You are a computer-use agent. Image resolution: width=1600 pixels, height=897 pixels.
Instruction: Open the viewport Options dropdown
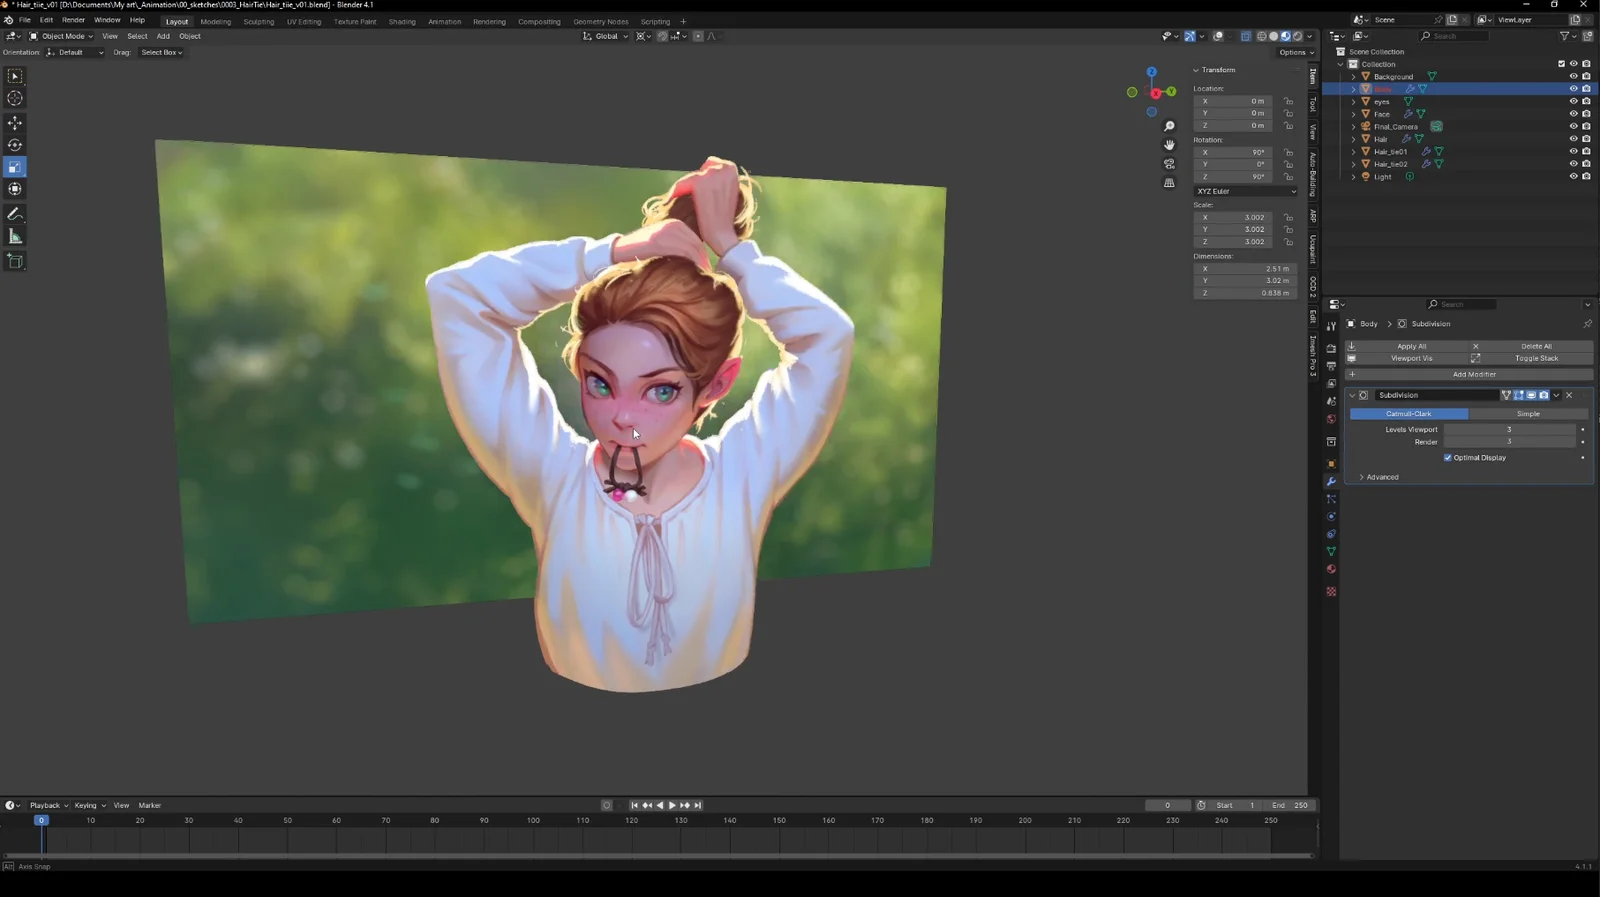pyautogui.click(x=1295, y=52)
